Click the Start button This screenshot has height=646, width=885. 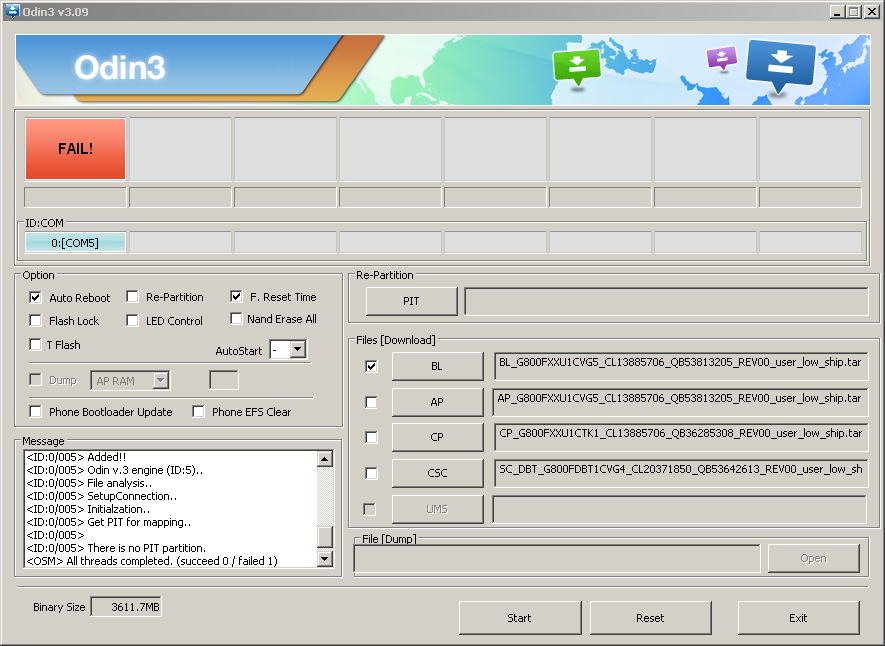[520, 618]
